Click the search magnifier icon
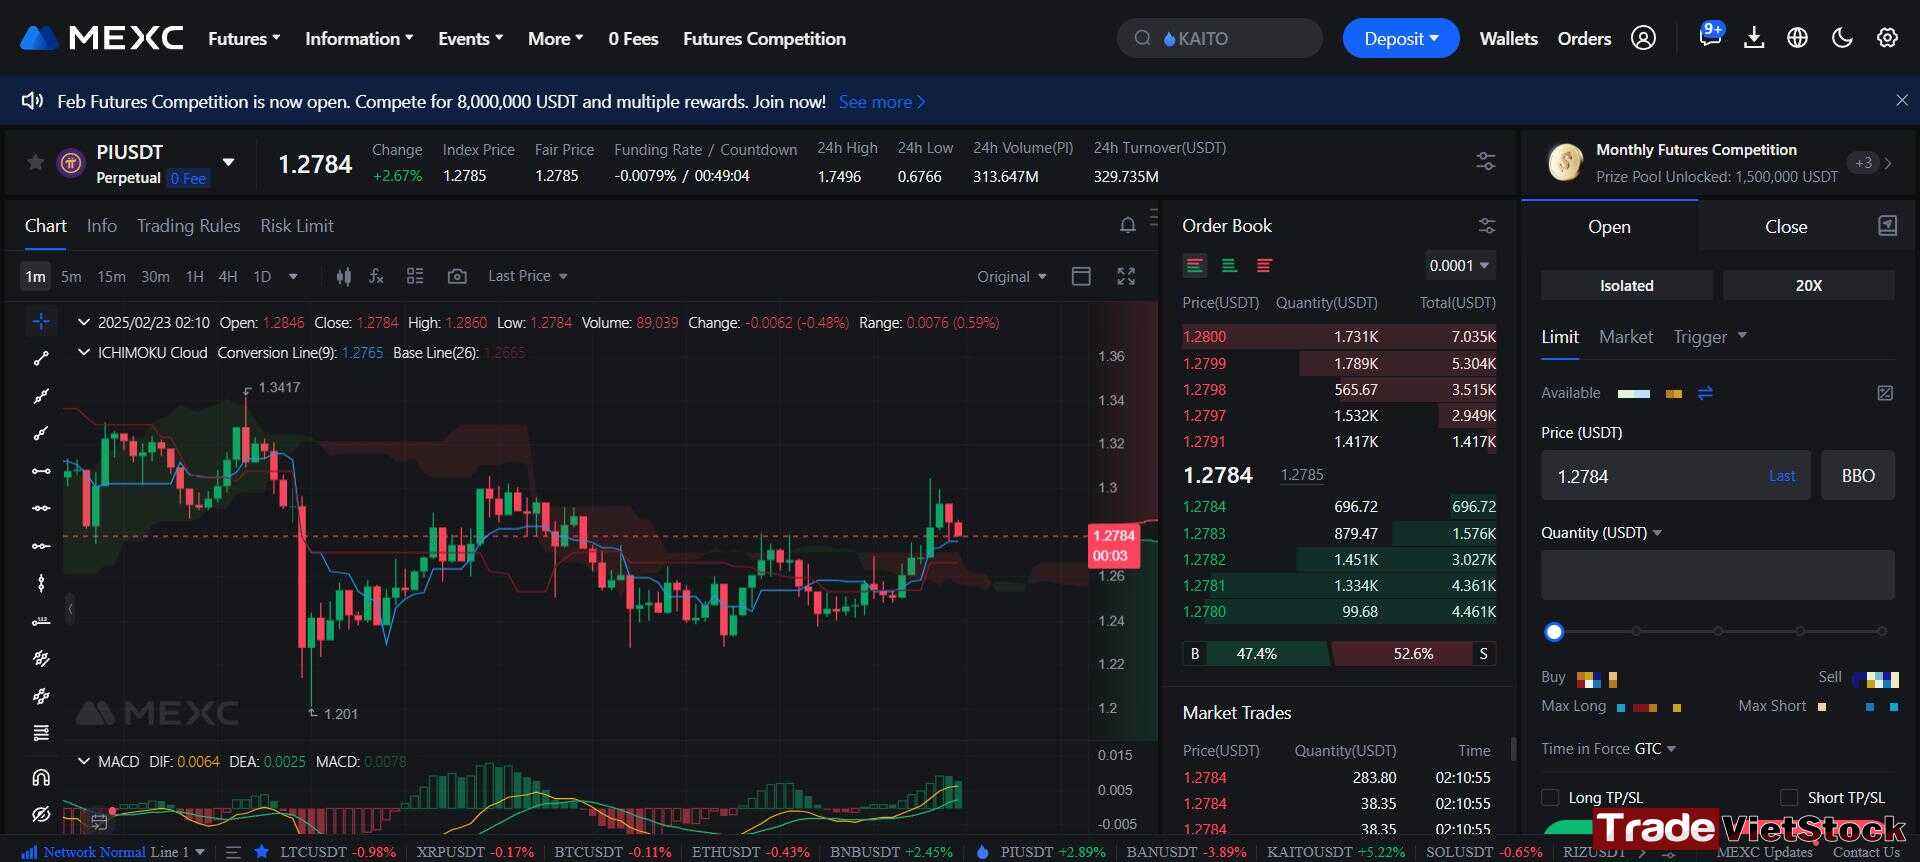This screenshot has width=1920, height=862. pos(1142,38)
